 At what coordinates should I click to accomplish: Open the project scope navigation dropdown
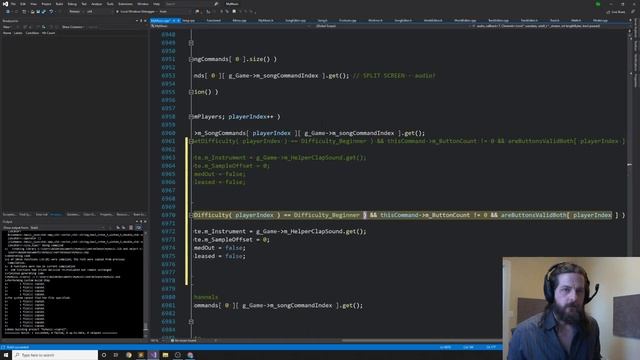[231, 26]
